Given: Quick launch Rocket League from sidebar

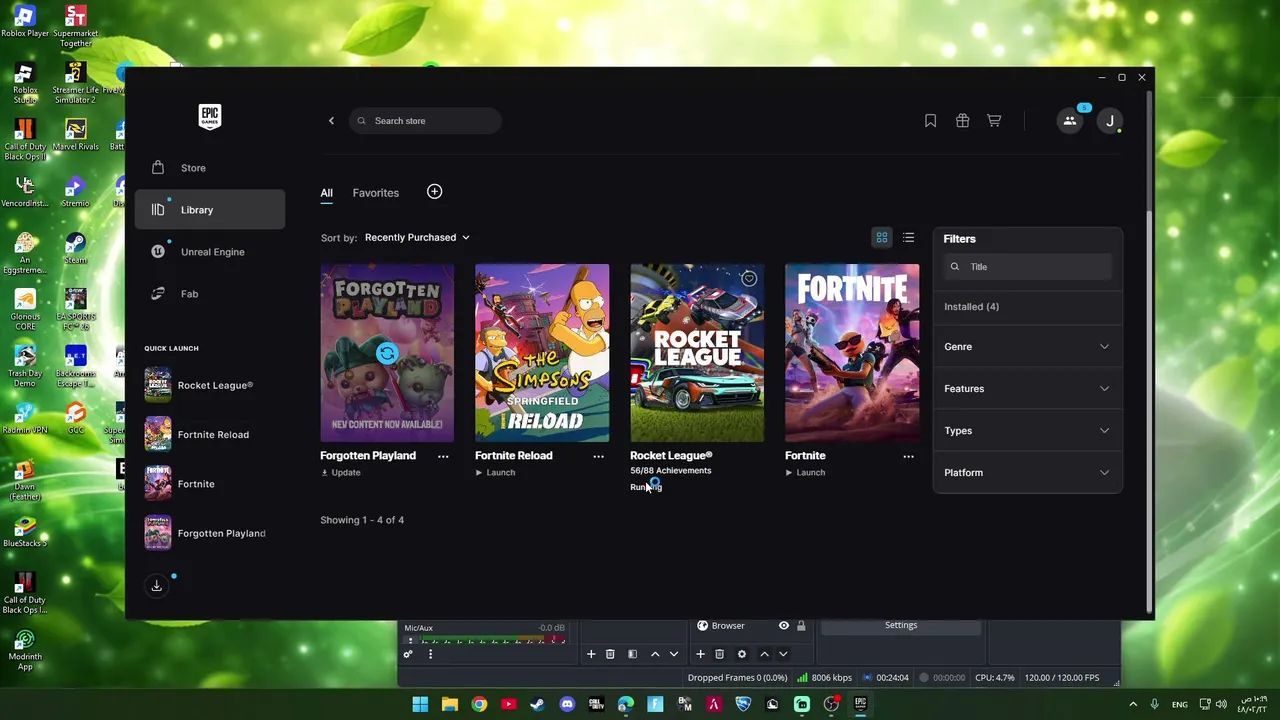Looking at the screenshot, I should click(x=210, y=386).
